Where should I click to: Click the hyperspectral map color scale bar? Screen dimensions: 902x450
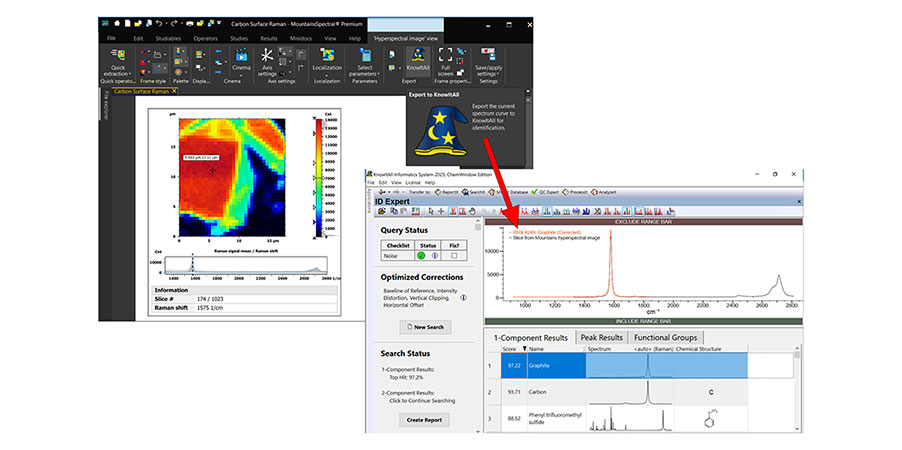click(313, 176)
